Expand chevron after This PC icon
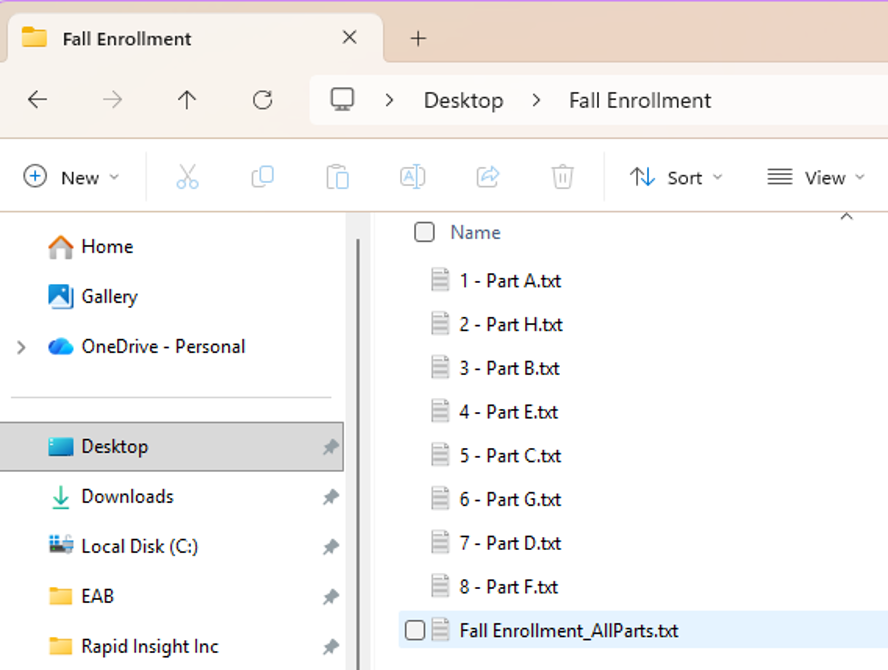Screen dimensions: 888x670 tap(389, 100)
